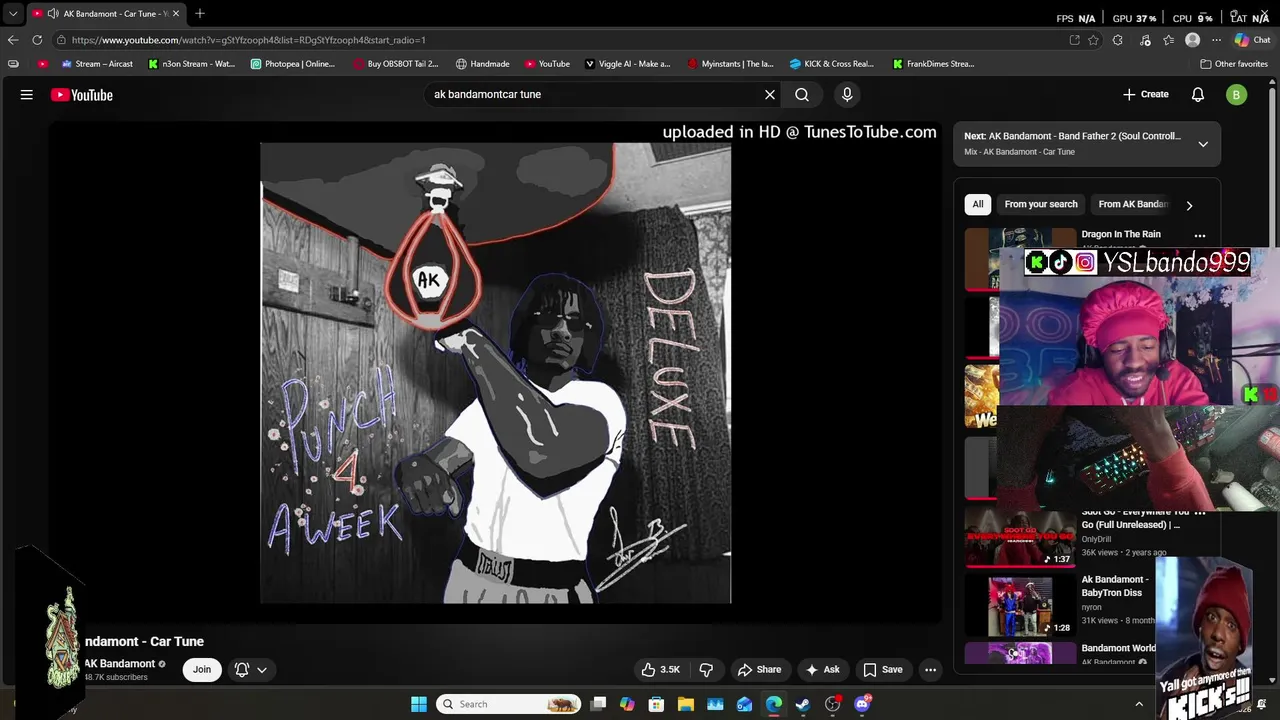Add this page to favorites star
This screenshot has width=1280, height=720.
[x=1094, y=40]
